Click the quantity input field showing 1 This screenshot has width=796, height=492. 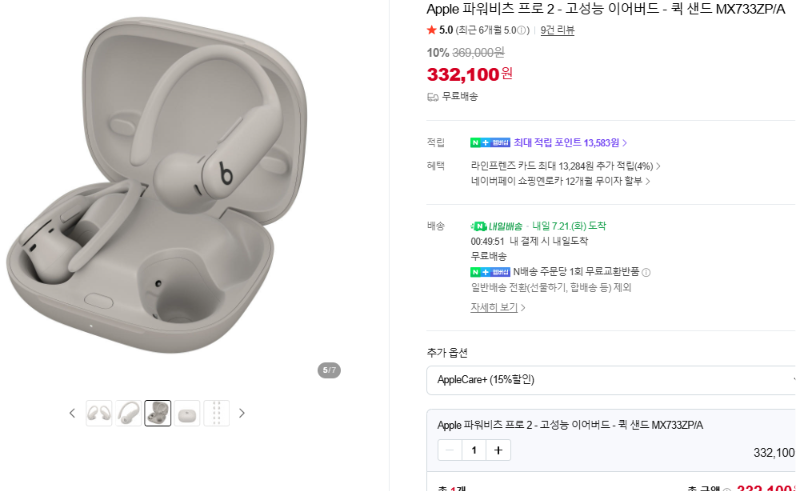click(x=474, y=450)
